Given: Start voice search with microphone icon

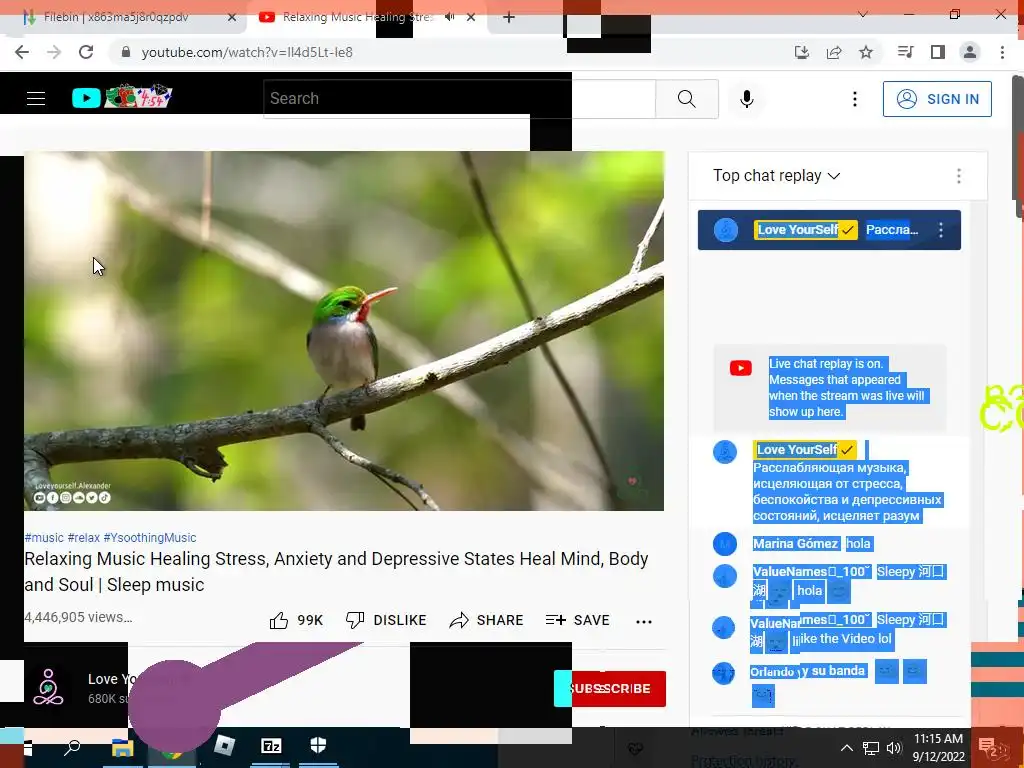Looking at the screenshot, I should point(746,99).
